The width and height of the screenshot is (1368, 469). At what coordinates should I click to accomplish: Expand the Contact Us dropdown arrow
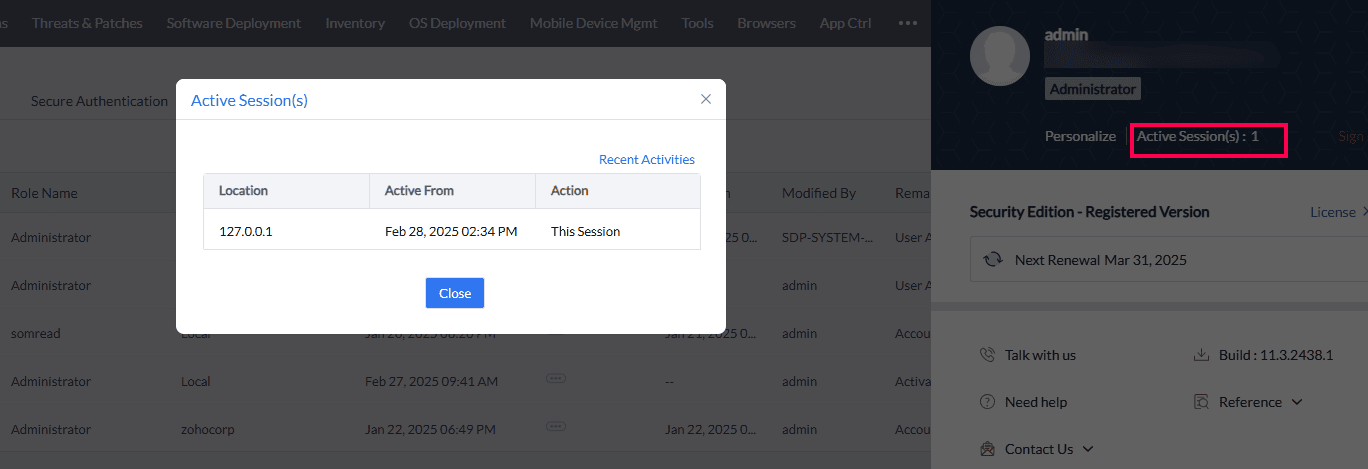1088,449
